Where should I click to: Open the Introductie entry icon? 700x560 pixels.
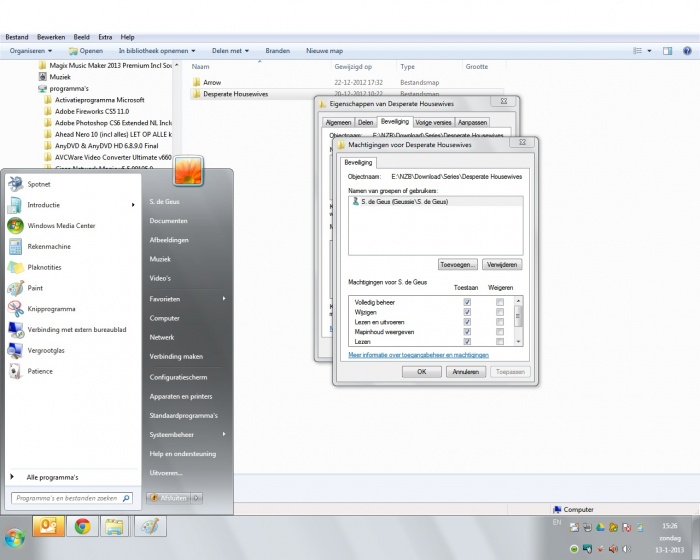pyautogui.click(x=15, y=205)
